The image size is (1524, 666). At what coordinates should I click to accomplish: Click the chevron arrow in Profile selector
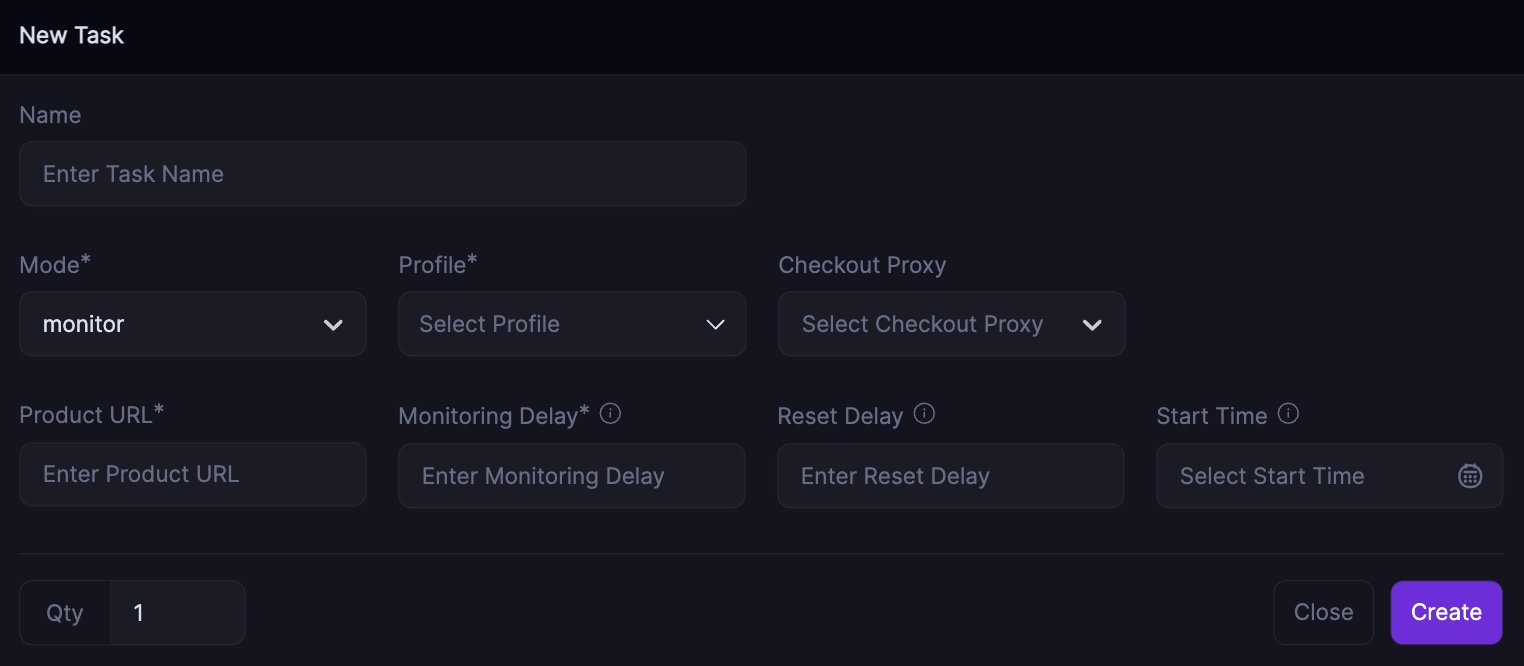point(715,325)
